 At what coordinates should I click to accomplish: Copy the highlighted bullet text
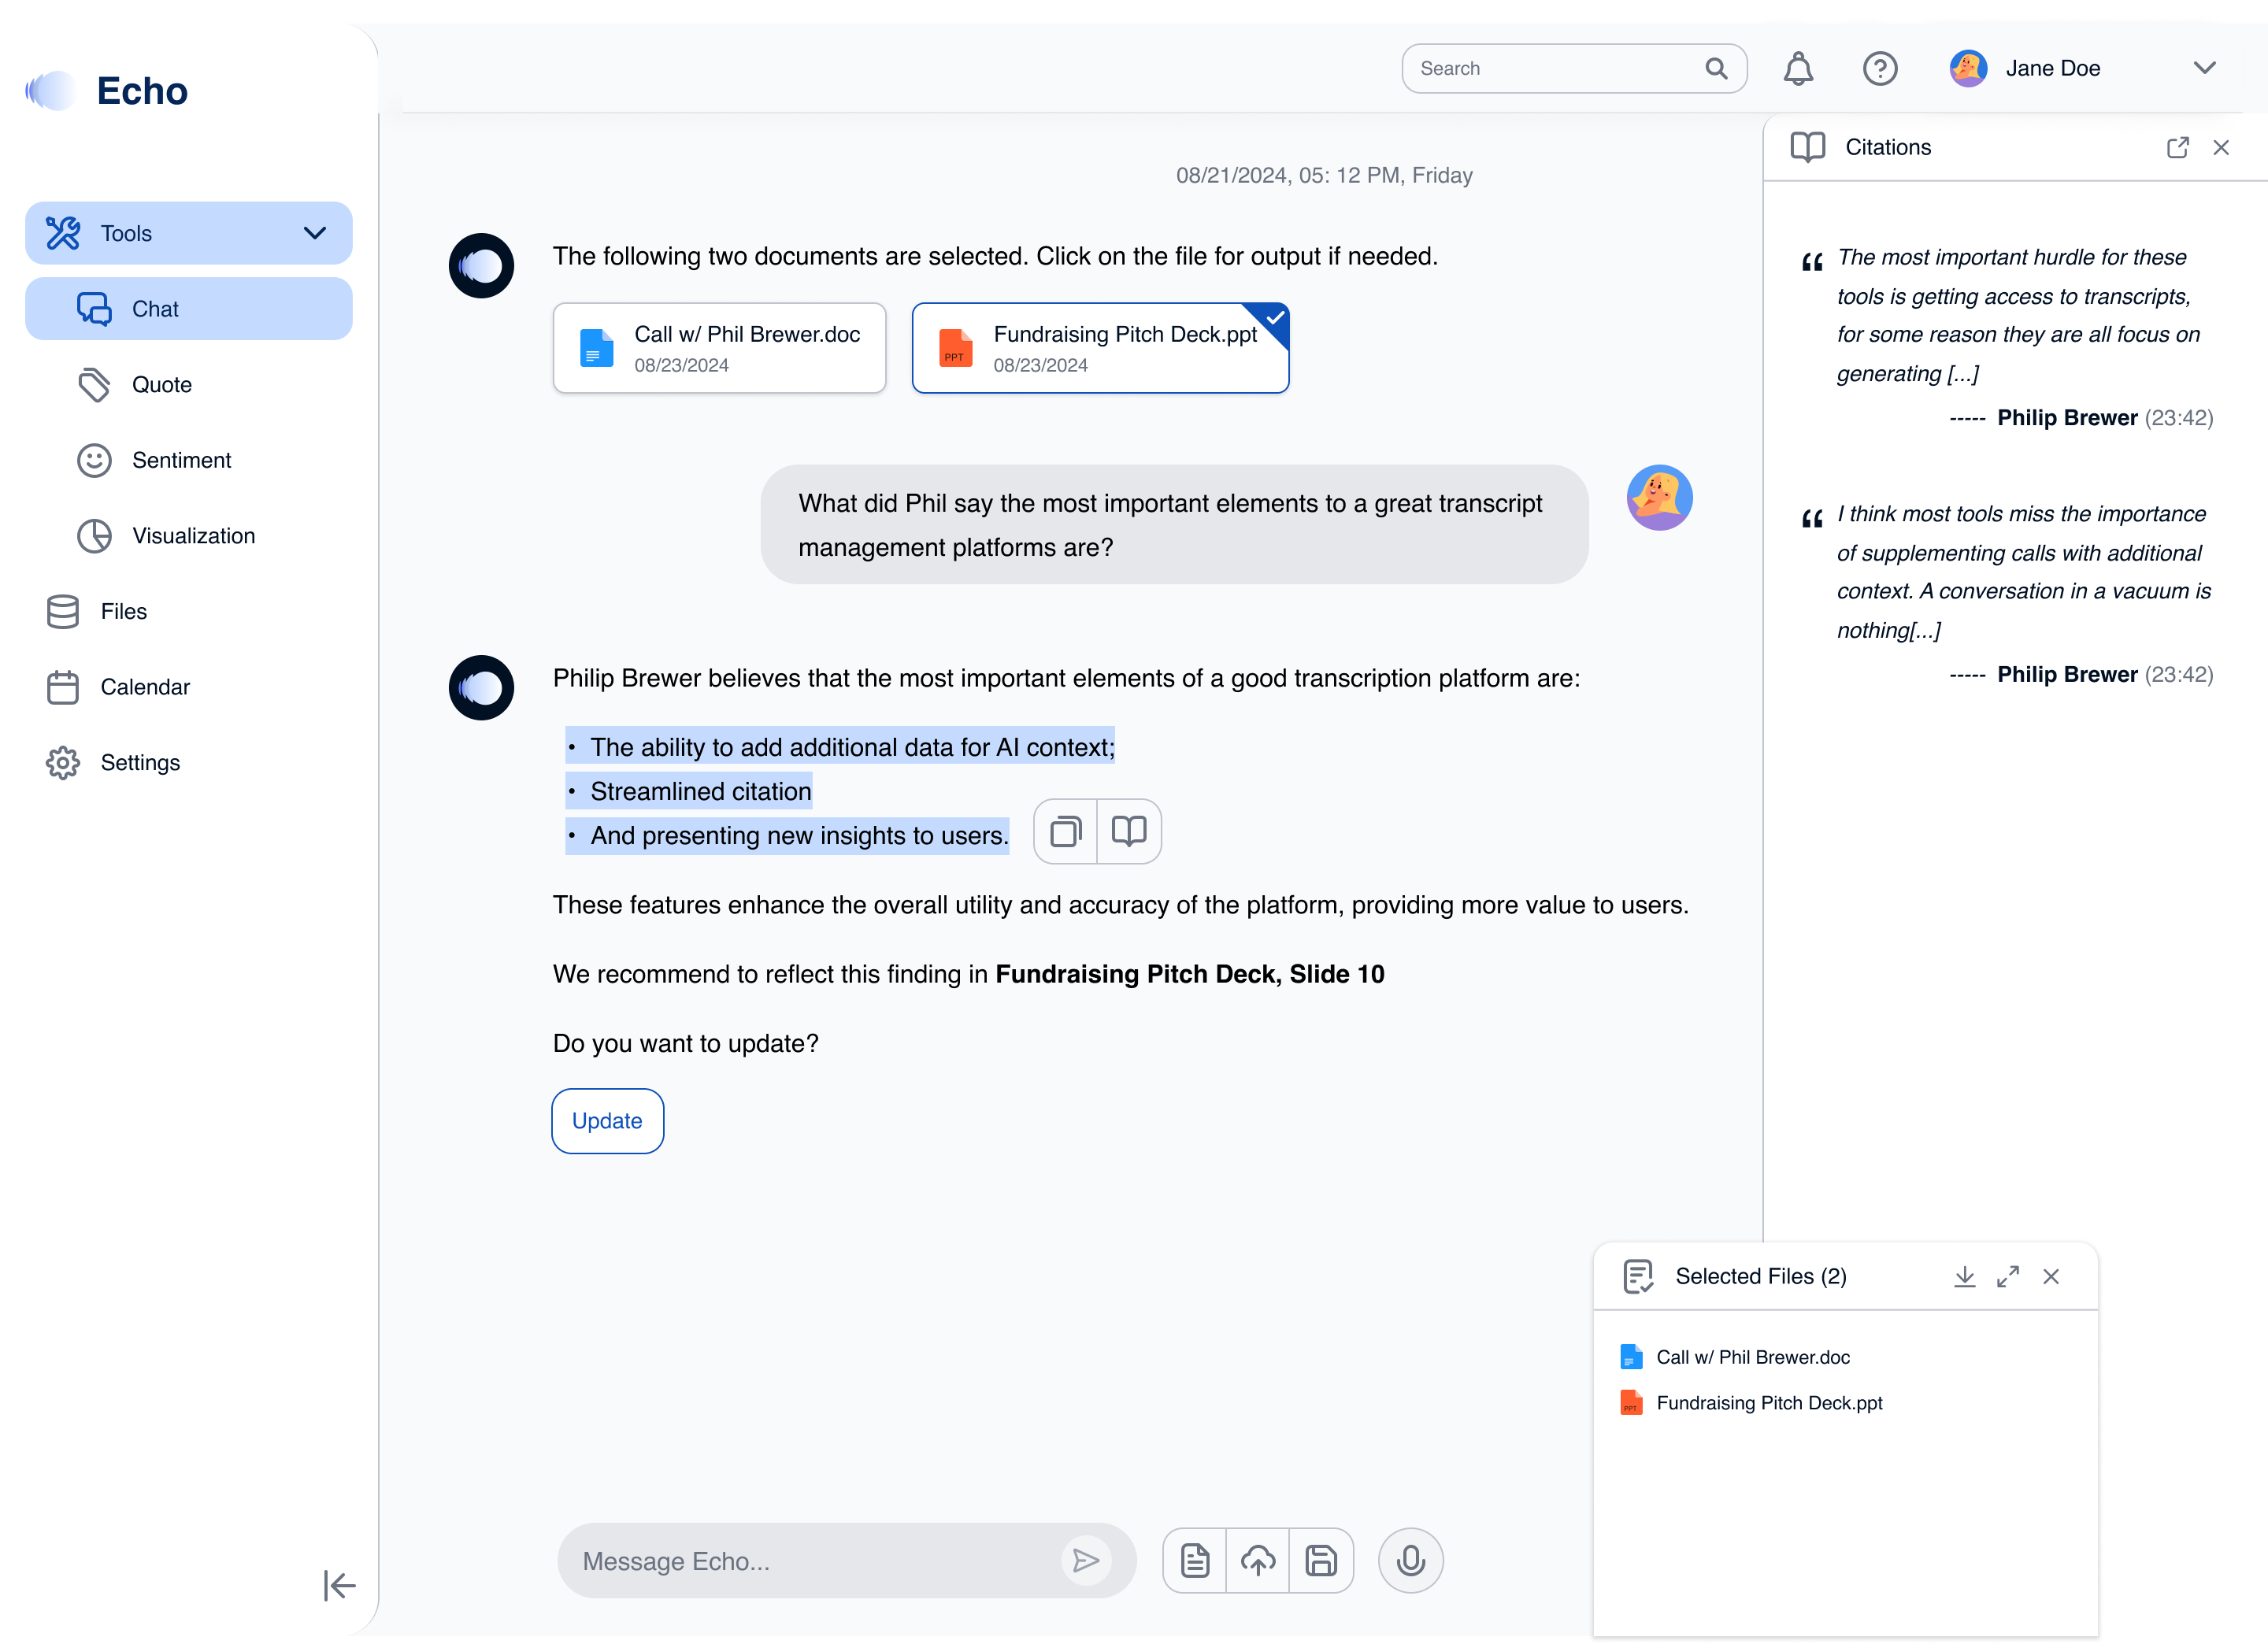coord(1066,831)
